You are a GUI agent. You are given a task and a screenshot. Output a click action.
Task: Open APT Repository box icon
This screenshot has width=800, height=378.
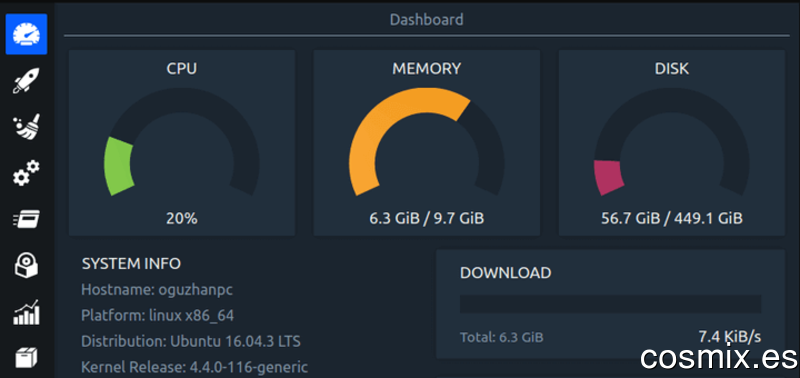pyautogui.click(x=26, y=358)
